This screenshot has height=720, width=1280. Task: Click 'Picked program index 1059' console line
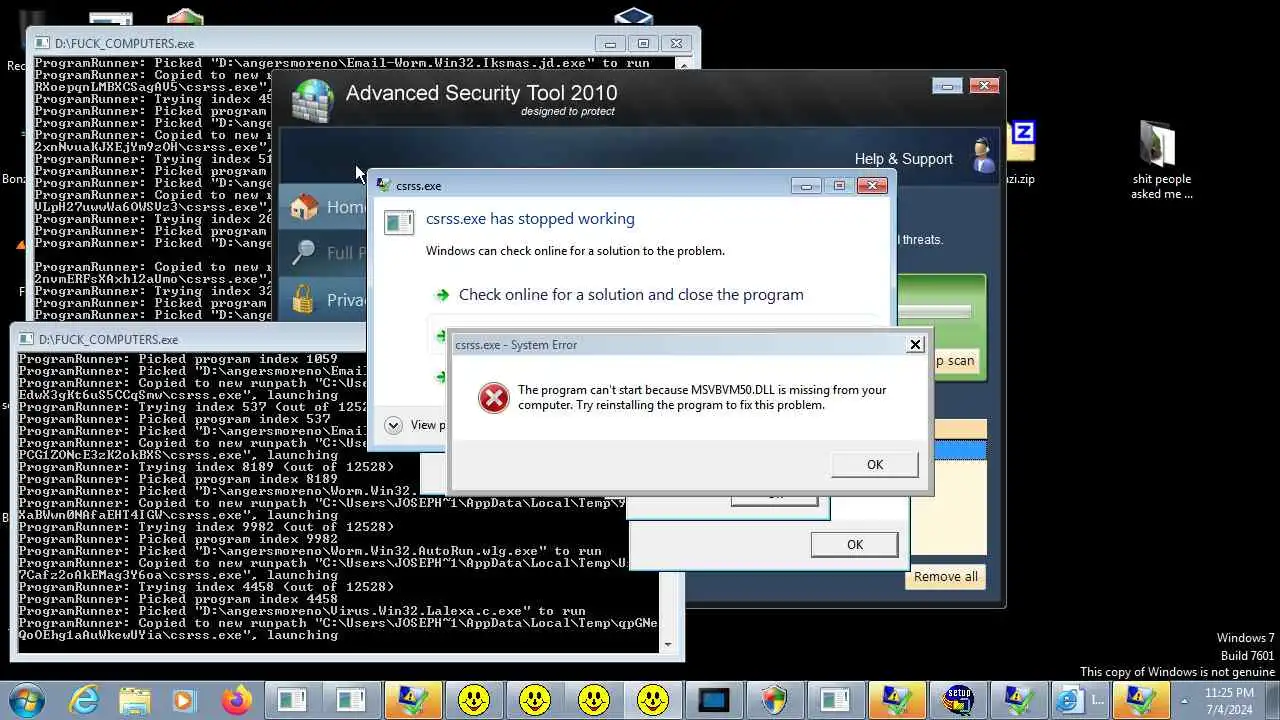(178, 359)
